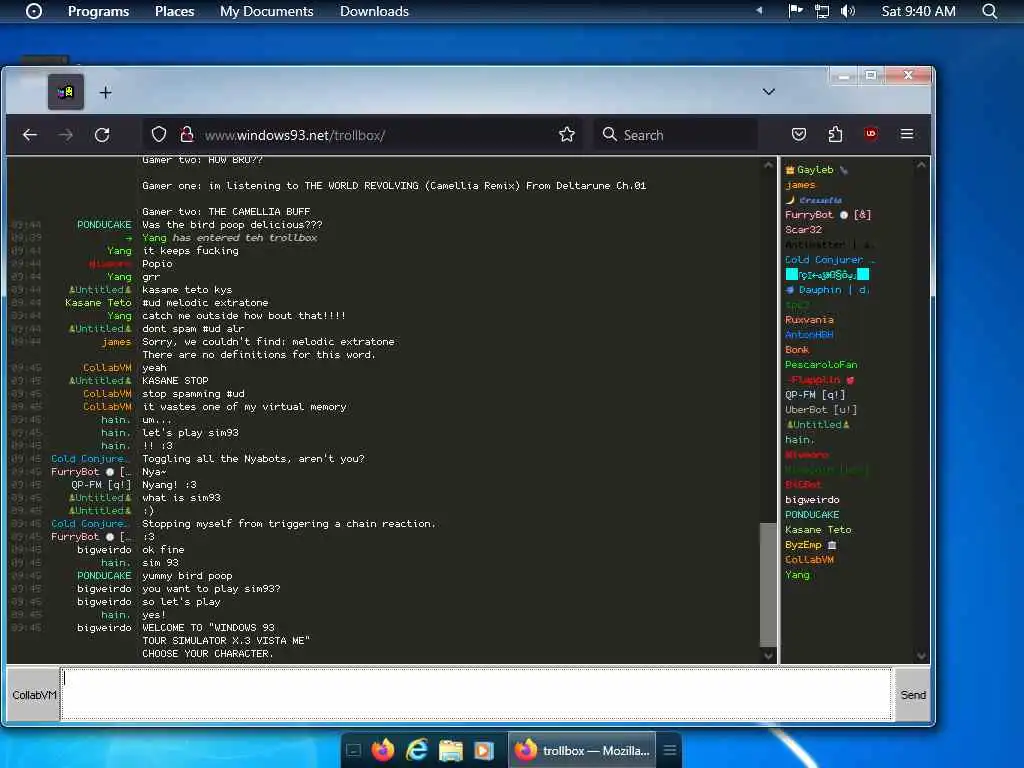The image size is (1024, 768).
Task: Click inside the chat message box
Action: tap(476, 694)
